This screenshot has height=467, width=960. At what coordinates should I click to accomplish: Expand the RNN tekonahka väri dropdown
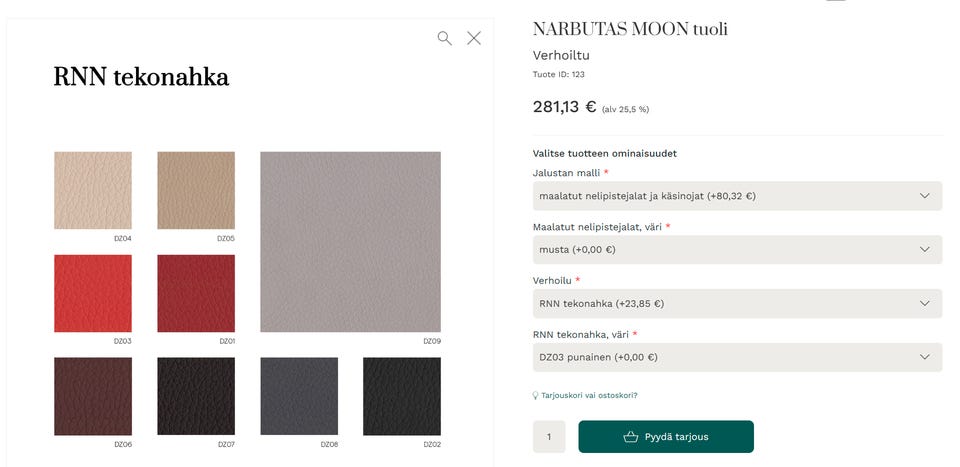737,357
